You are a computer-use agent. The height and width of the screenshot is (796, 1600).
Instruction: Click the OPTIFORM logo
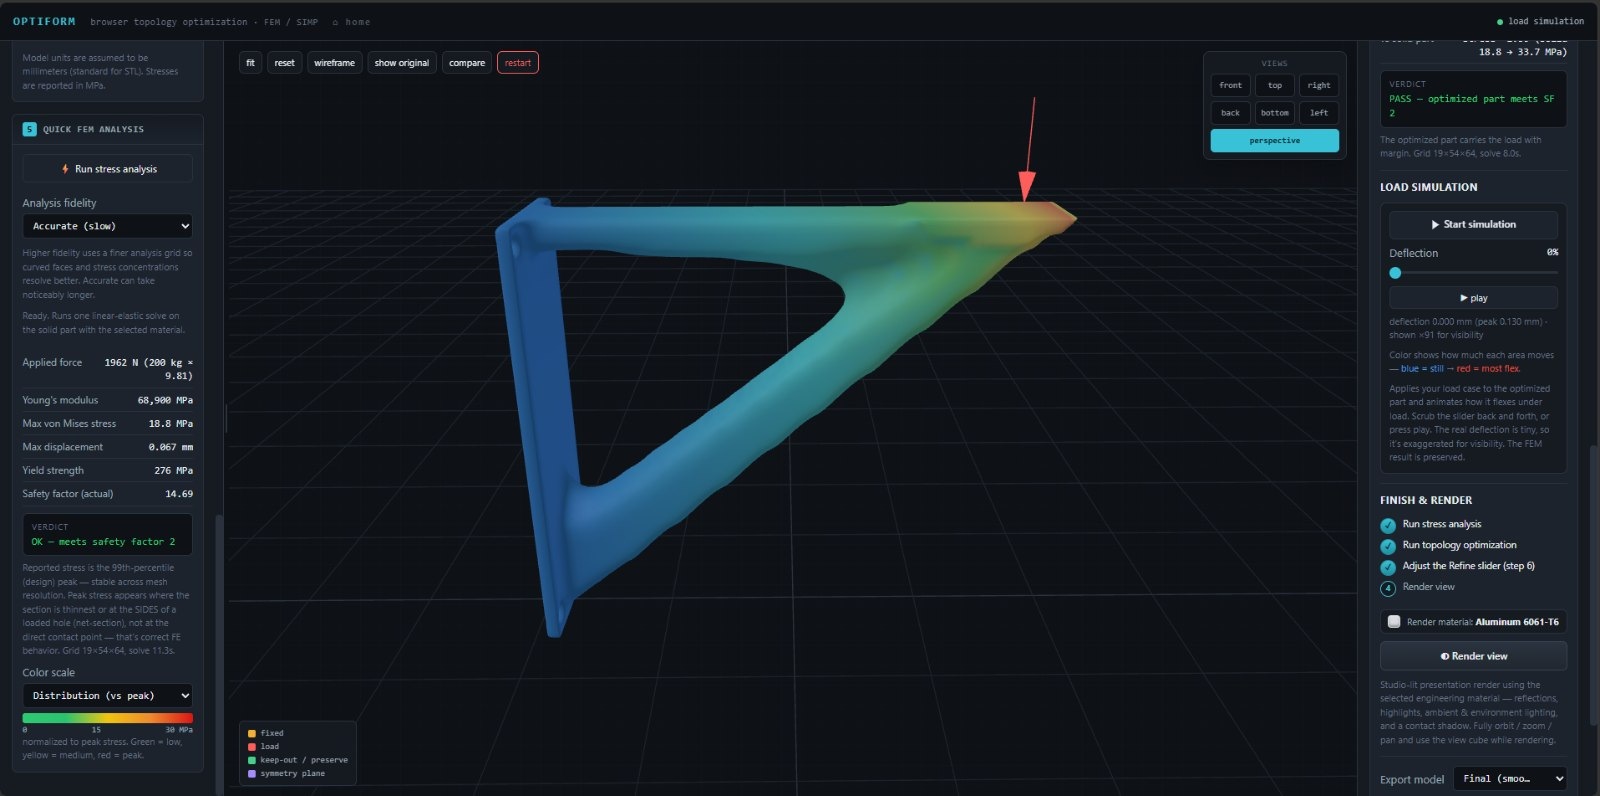click(44, 21)
